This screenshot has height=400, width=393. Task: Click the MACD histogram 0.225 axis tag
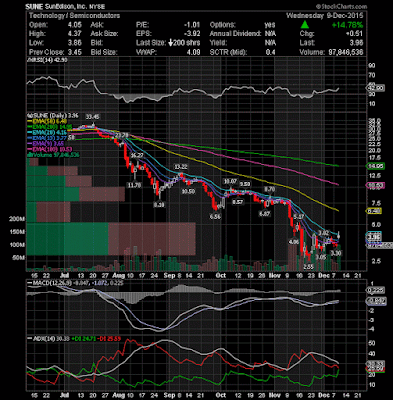[x=376, y=290]
